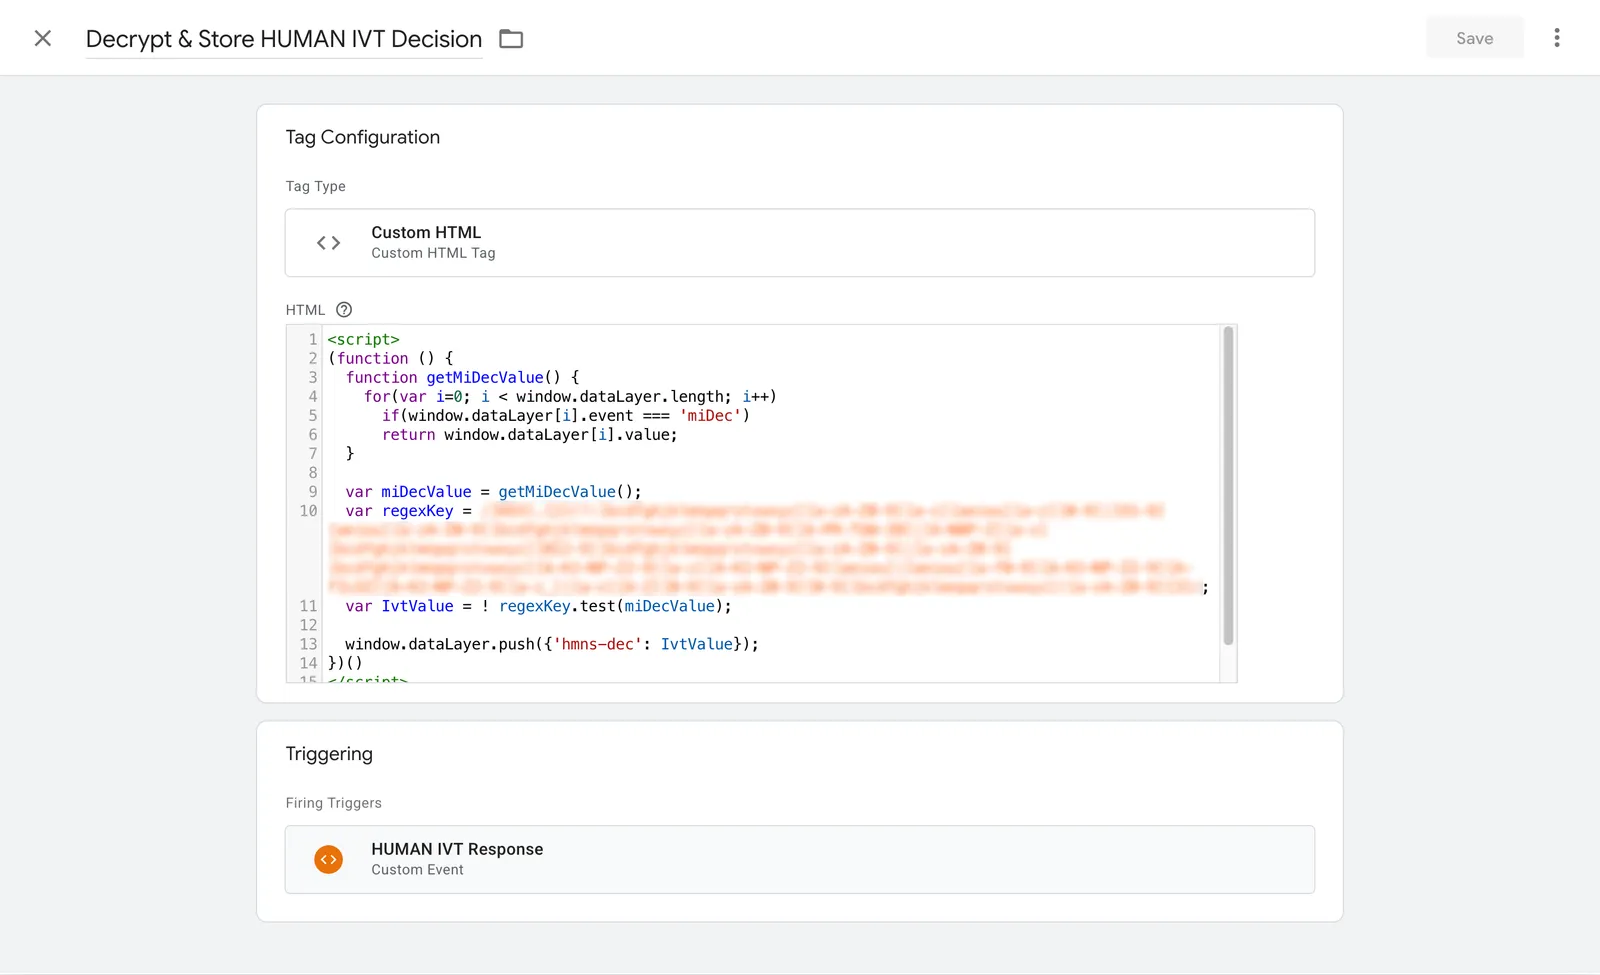Click the Tag Configuration section heading

(x=362, y=137)
